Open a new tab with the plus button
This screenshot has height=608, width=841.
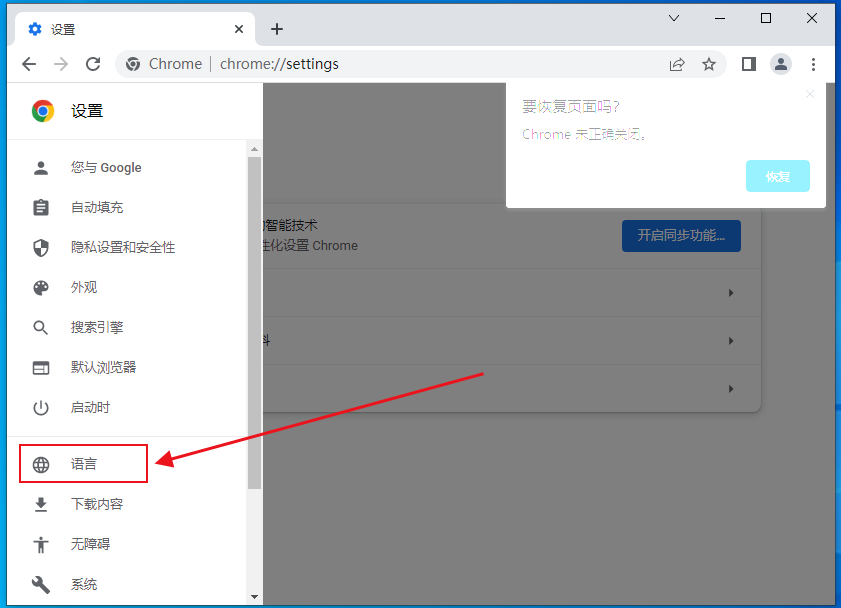277,29
